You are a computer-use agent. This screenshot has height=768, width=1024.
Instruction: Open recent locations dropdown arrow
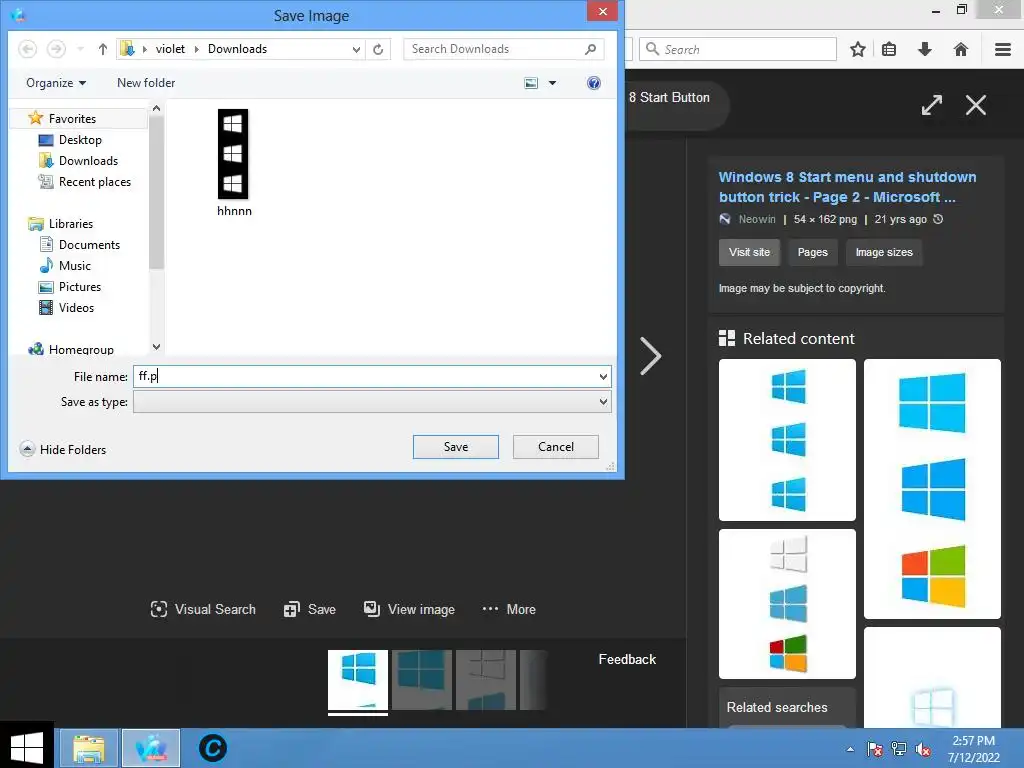[80, 49]
